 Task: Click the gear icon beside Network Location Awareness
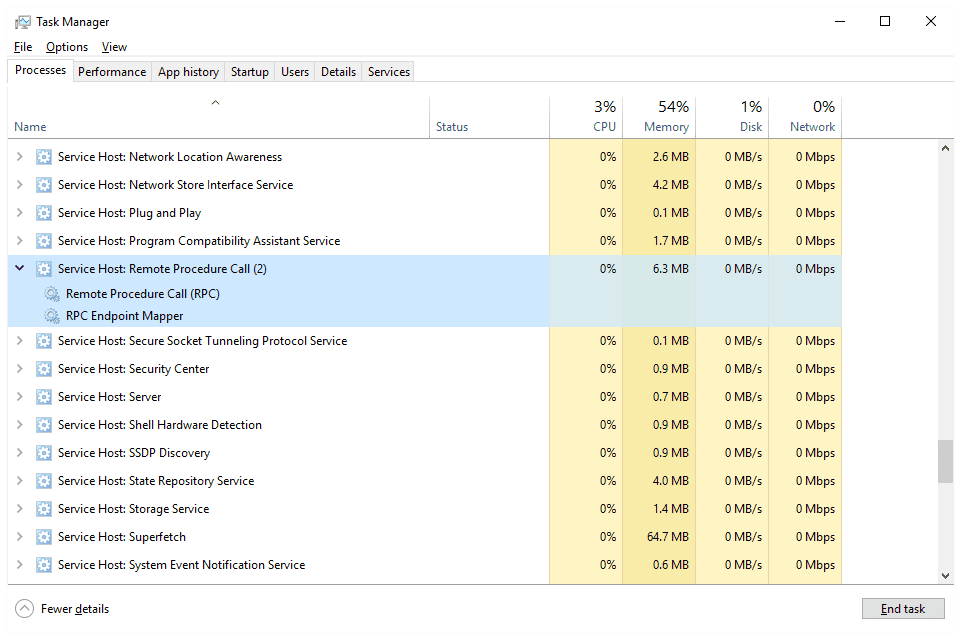44,157
